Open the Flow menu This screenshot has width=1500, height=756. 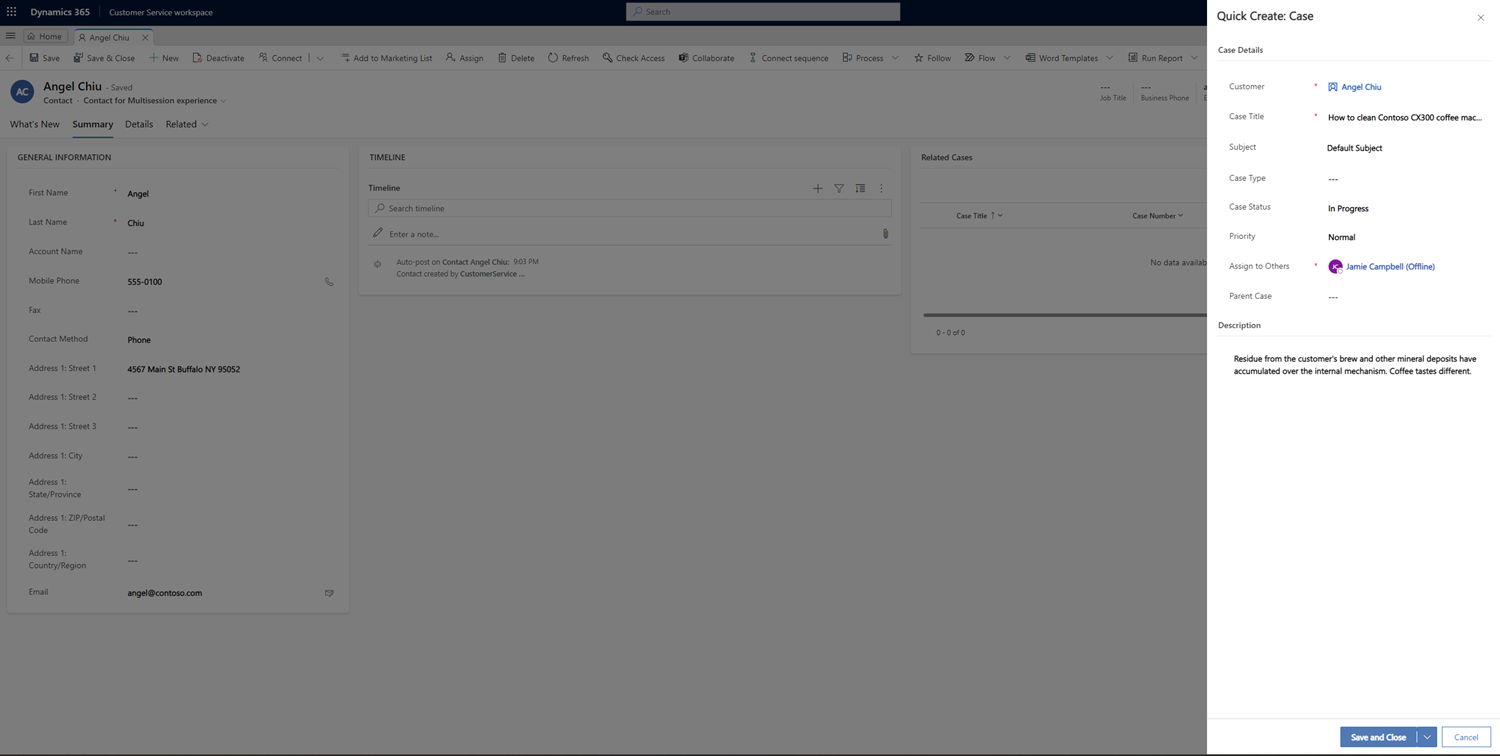click(x=987, y=58)
